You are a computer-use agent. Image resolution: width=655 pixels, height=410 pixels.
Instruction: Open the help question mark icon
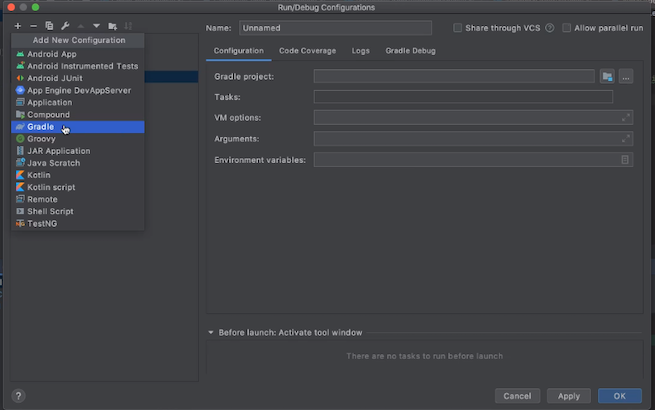(18, 395)
